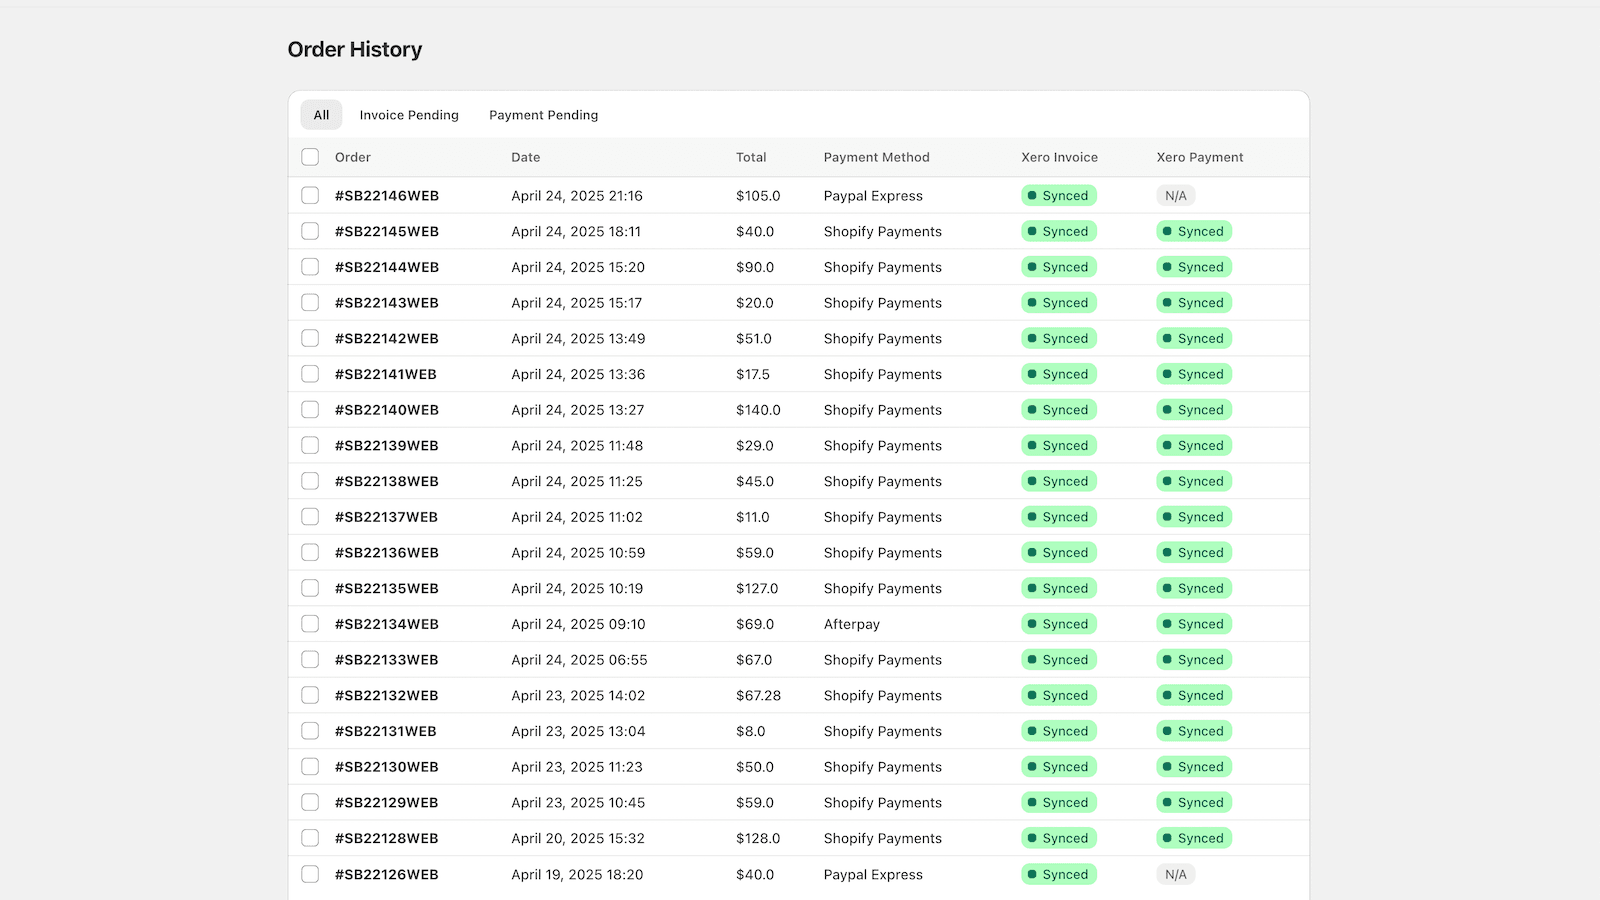Check the select-all checkbox in header
1600x900 pixels.
click(x=310, y=157)
